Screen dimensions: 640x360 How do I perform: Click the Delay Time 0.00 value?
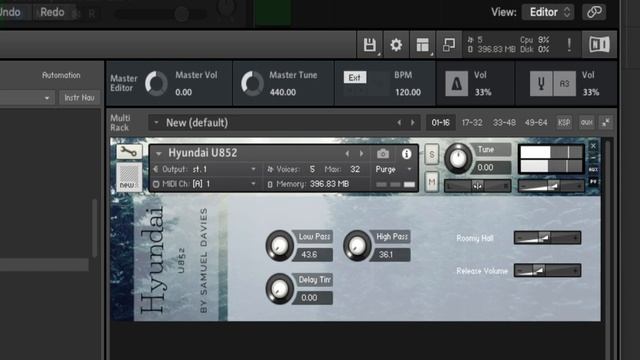[312, 298]
